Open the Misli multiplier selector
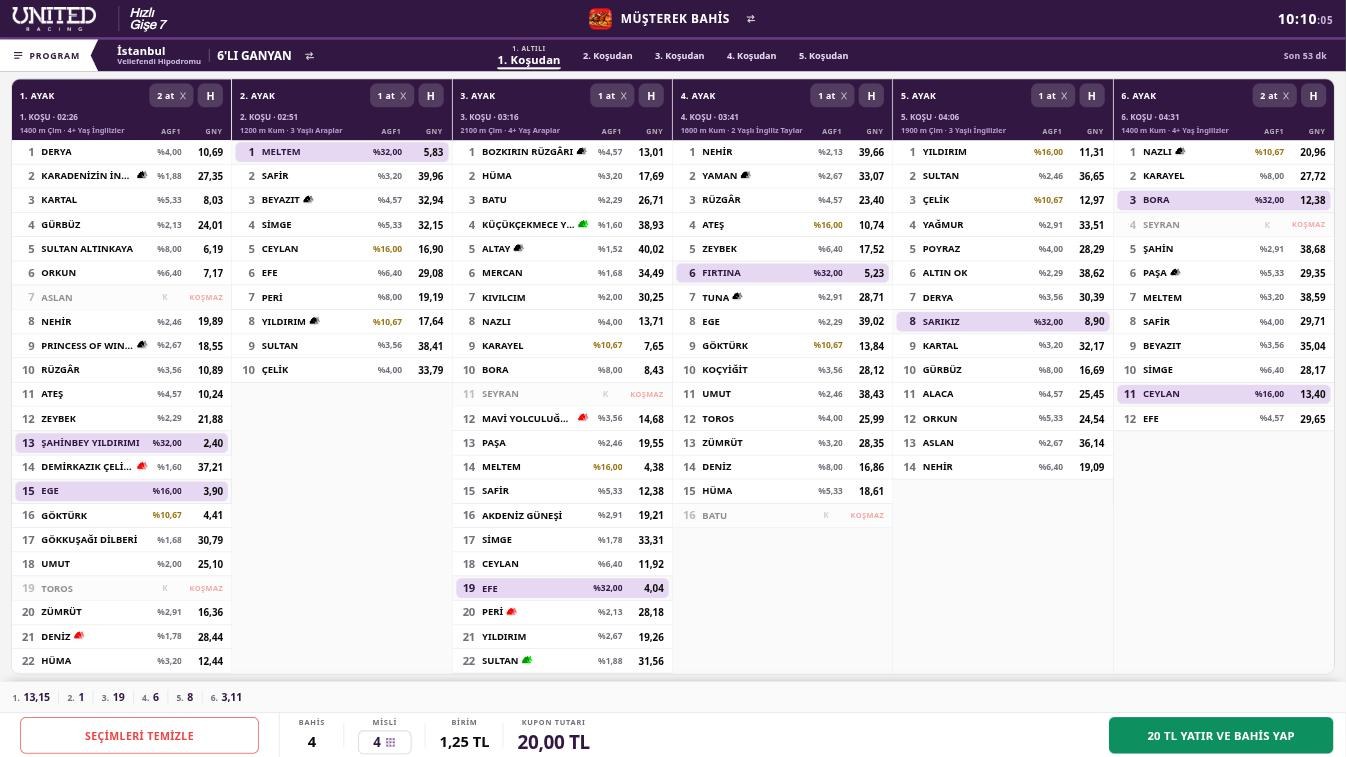 tap(385, 742)
